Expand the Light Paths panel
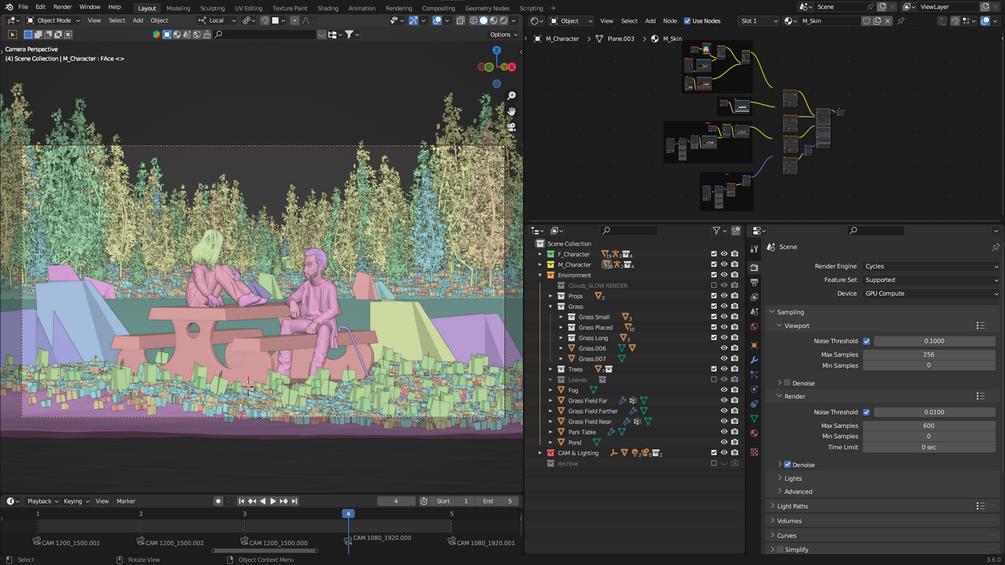The image size is (1005, 565). point(793,506)
